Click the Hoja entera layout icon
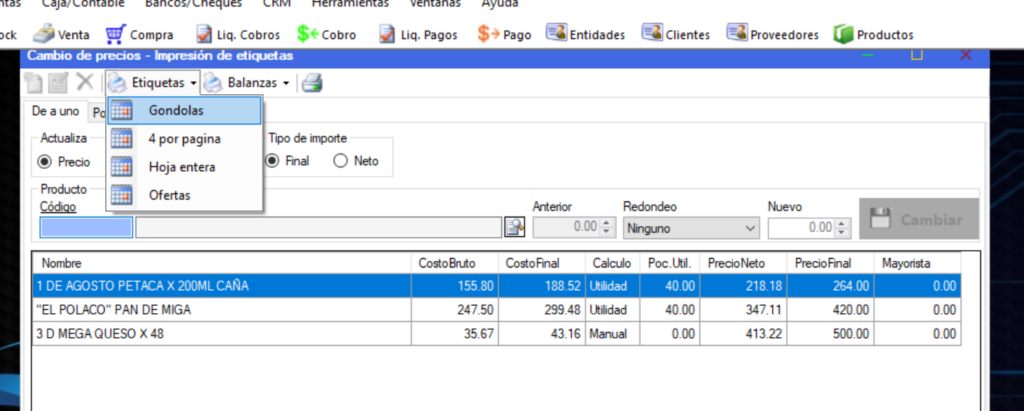 pyautogui.click(x=121, y=167)
